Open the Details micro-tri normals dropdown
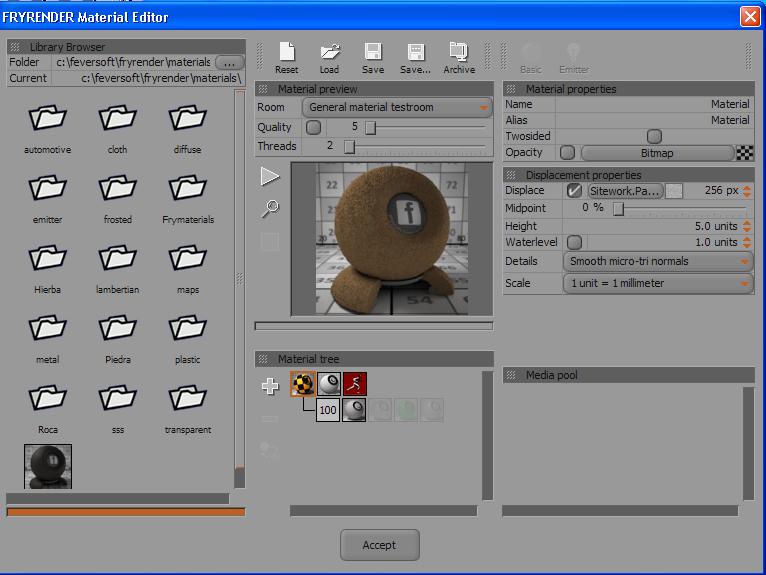The image size is (766, 575). [x=658, y=261]
